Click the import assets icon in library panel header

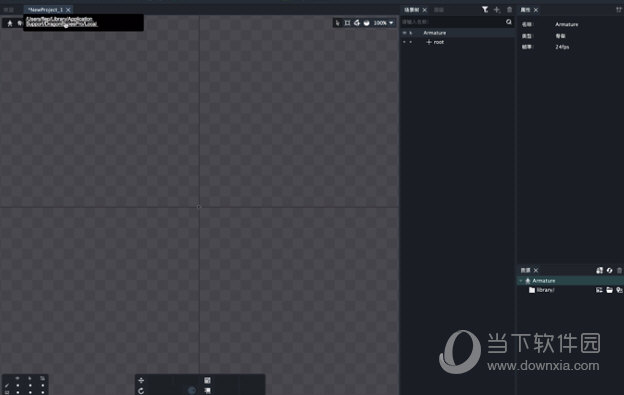(x=599, y=270)
